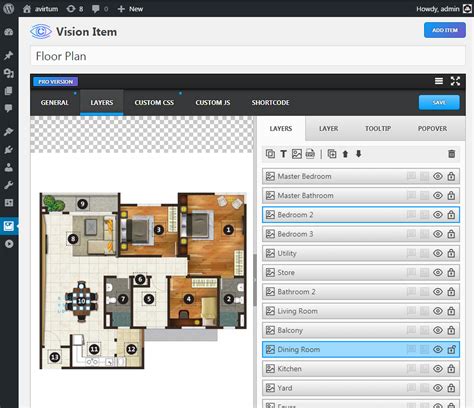Collapse the WordPress sidebar menu

9,244
